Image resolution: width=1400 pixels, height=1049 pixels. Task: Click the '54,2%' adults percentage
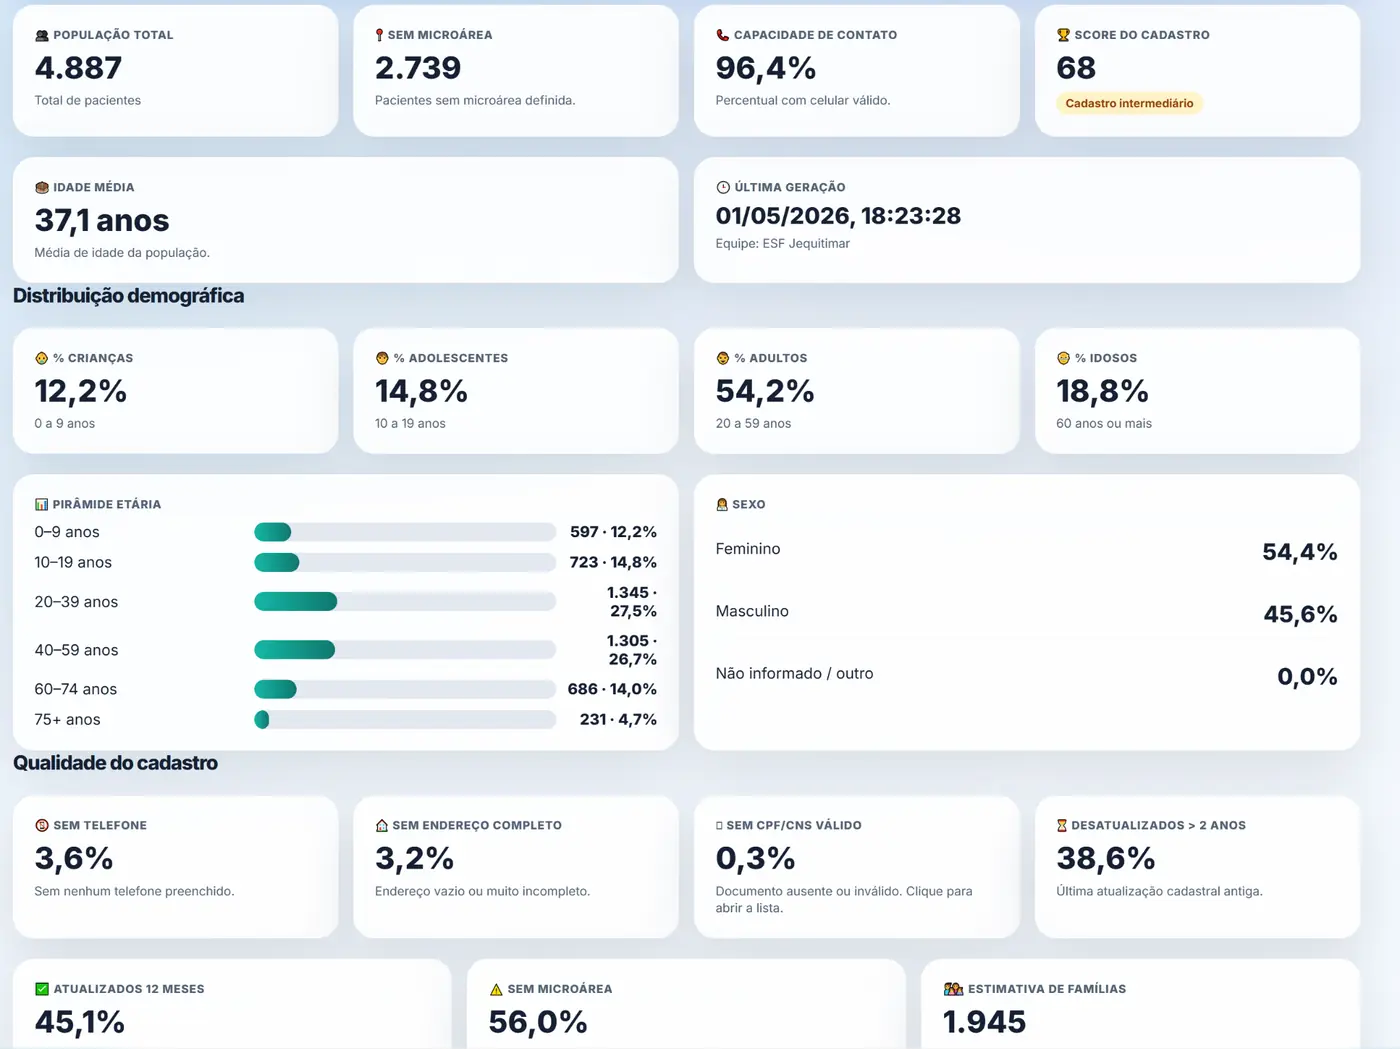(765, 391)
